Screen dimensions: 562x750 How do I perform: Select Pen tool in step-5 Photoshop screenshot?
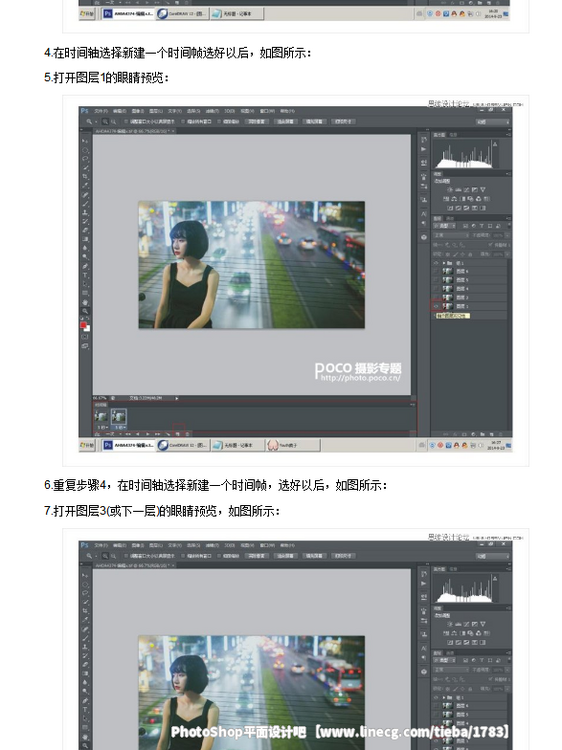click(85, 266)
